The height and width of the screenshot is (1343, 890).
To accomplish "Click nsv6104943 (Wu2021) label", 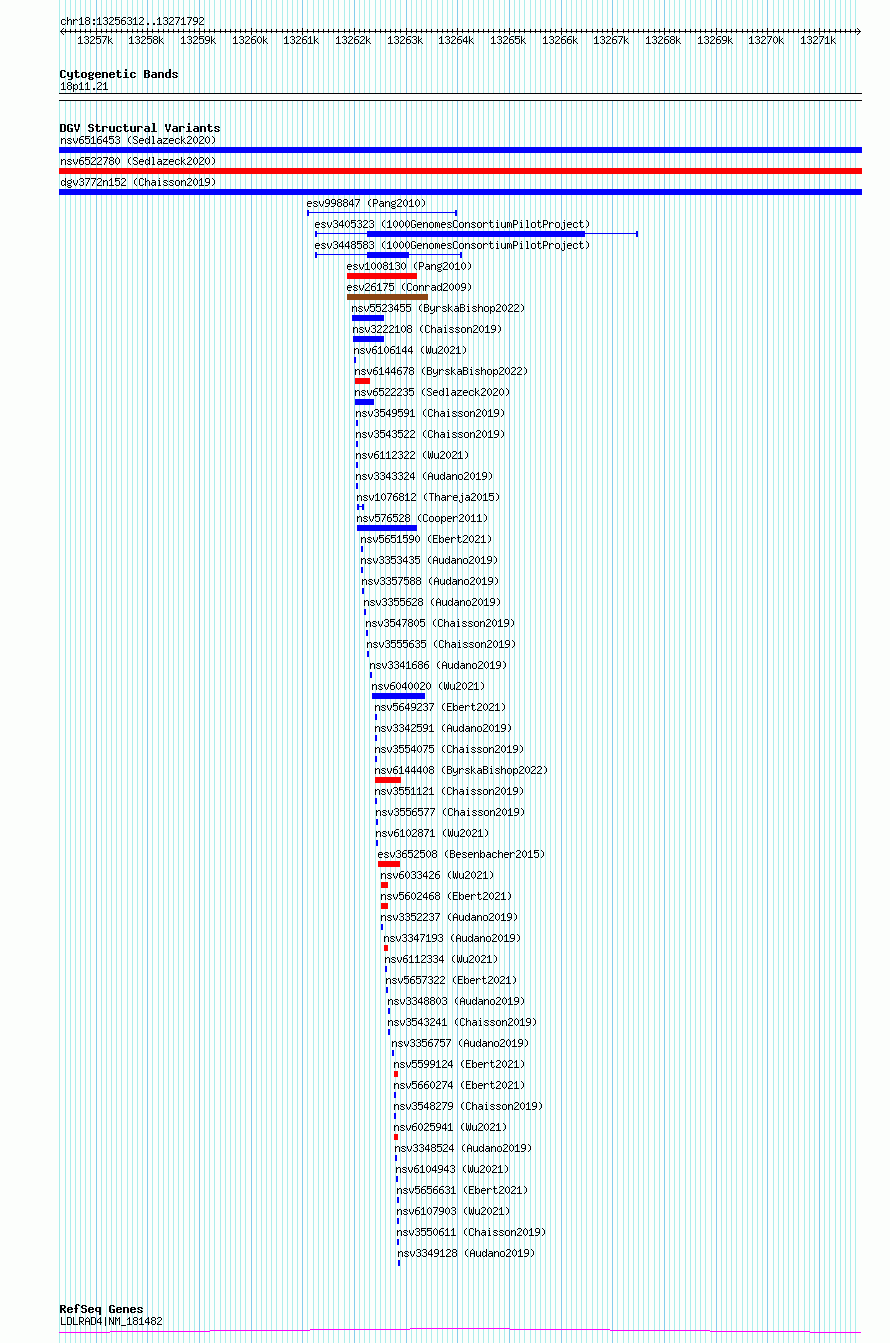I will [452, 1169].
